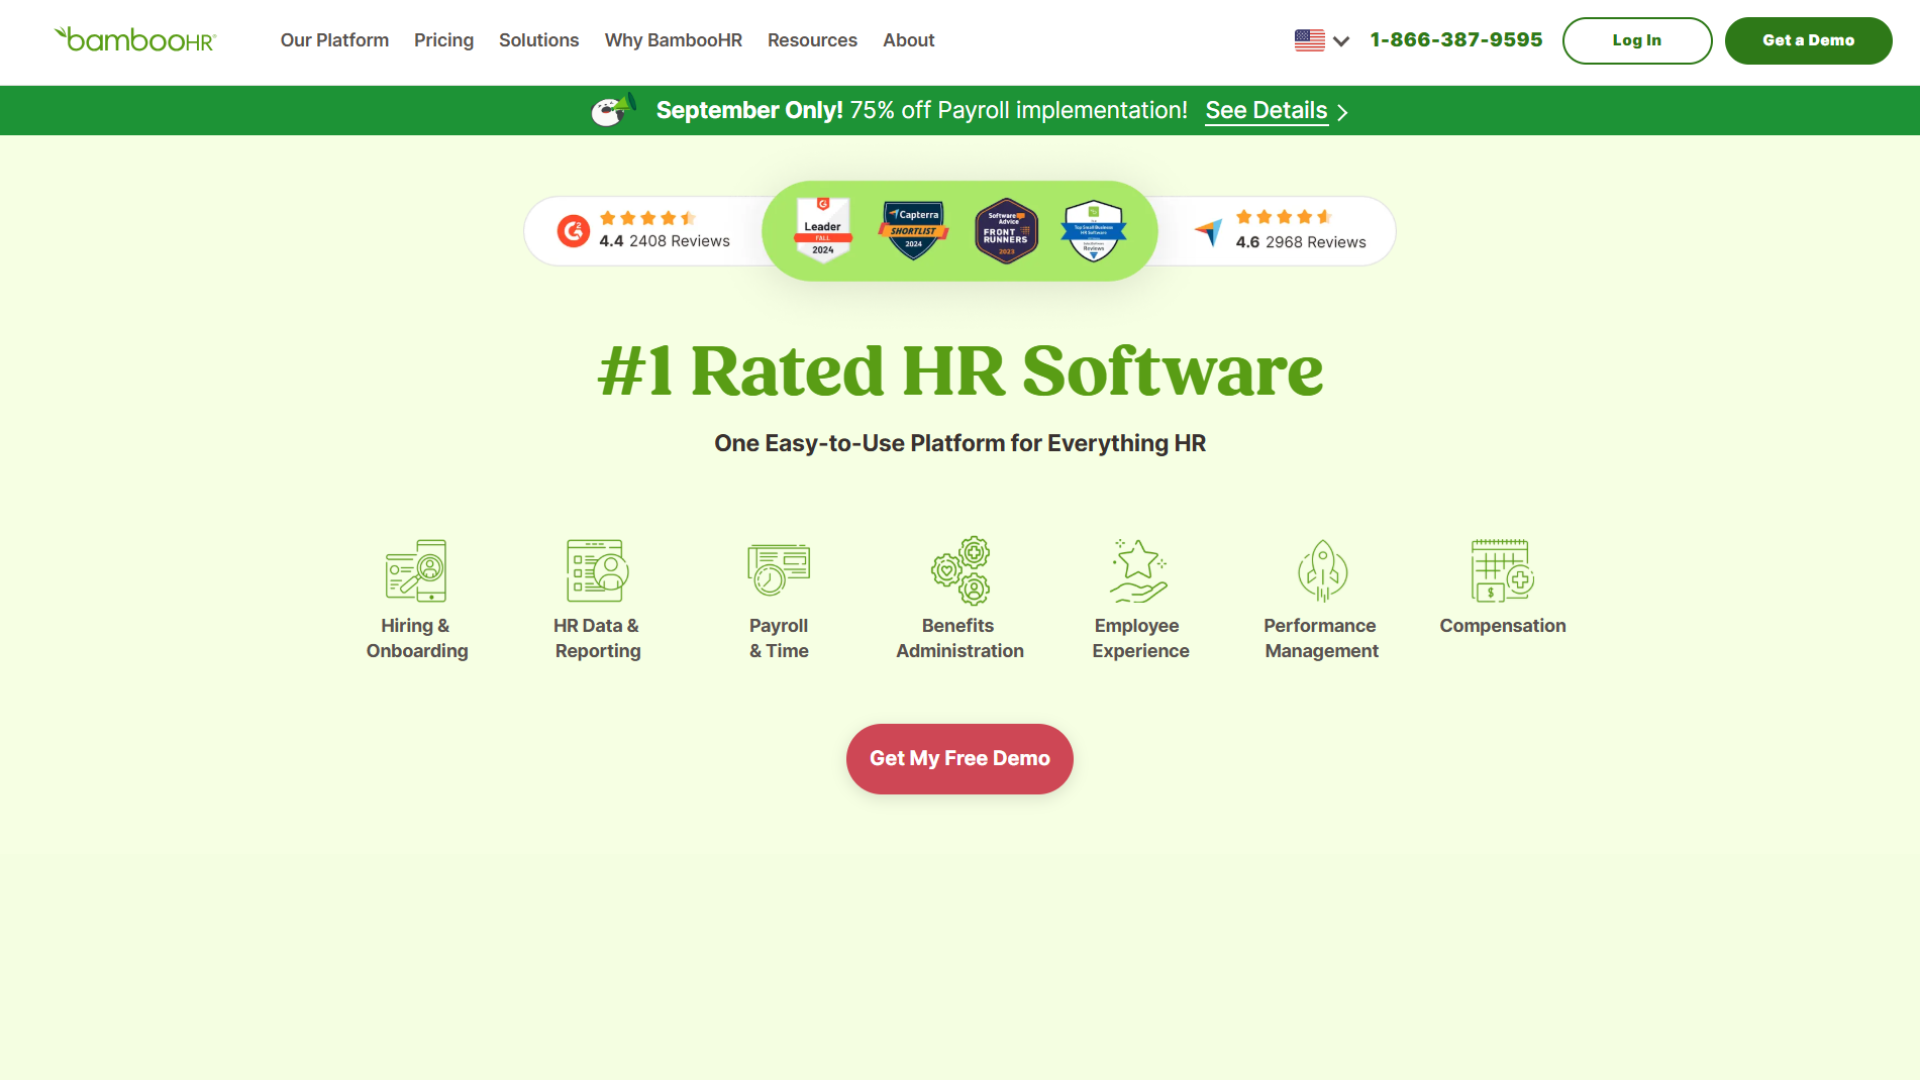The width and height of the screenshot is (1920, 1080).
Task: Click the Log In button
Action: [x=1637, y=40]
